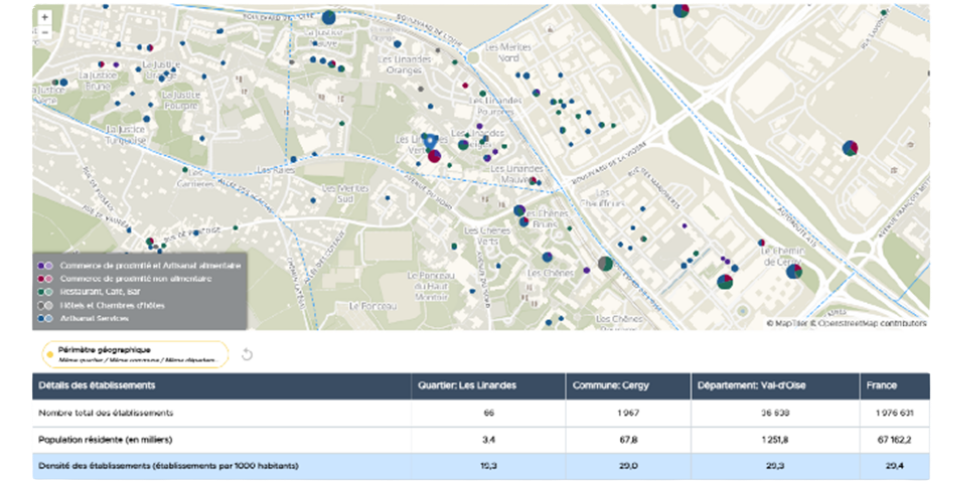The width and height of the screenshot is (961, 485).
Task: Click the Val-d'Oise population value 1 251,8
Action: click(775, 440)
